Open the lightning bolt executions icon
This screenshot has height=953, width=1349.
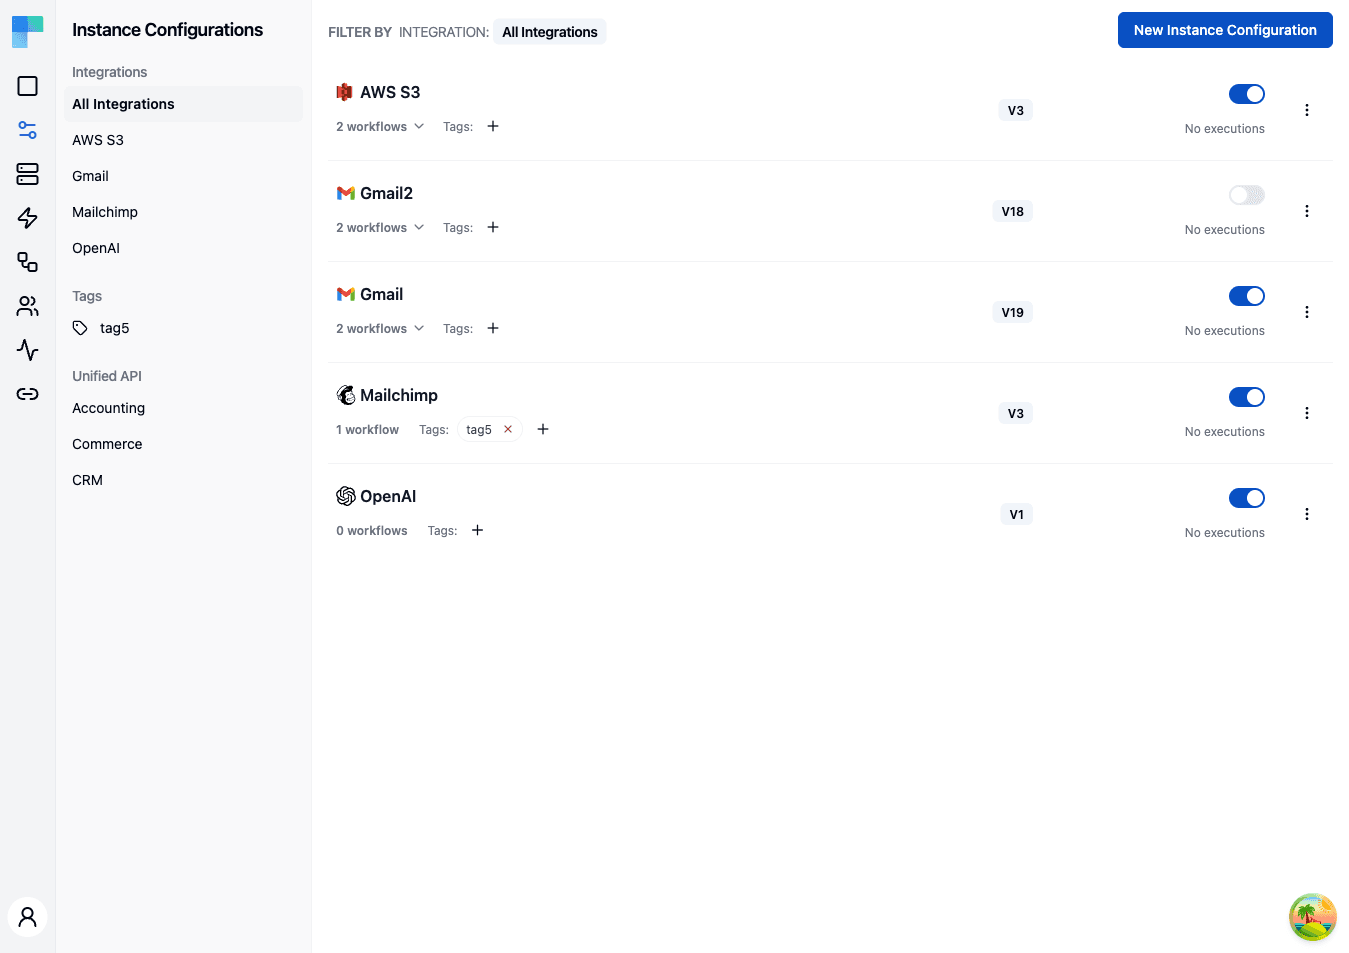pos(28,218)
